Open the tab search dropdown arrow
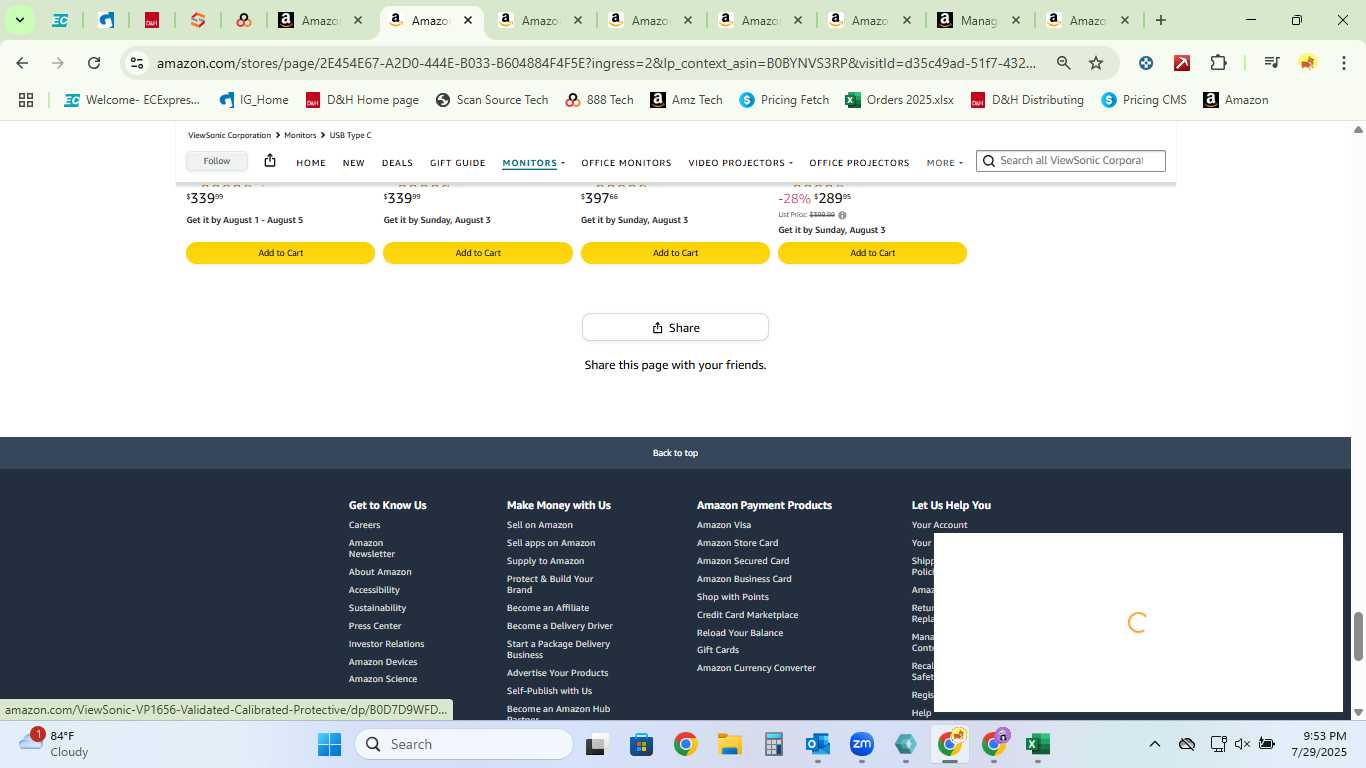 click(19, 20)
